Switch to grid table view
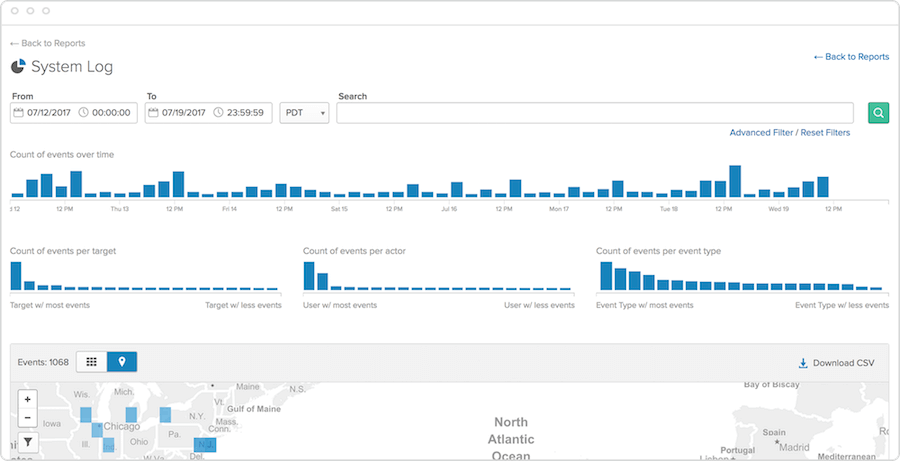 coord(92,362)
